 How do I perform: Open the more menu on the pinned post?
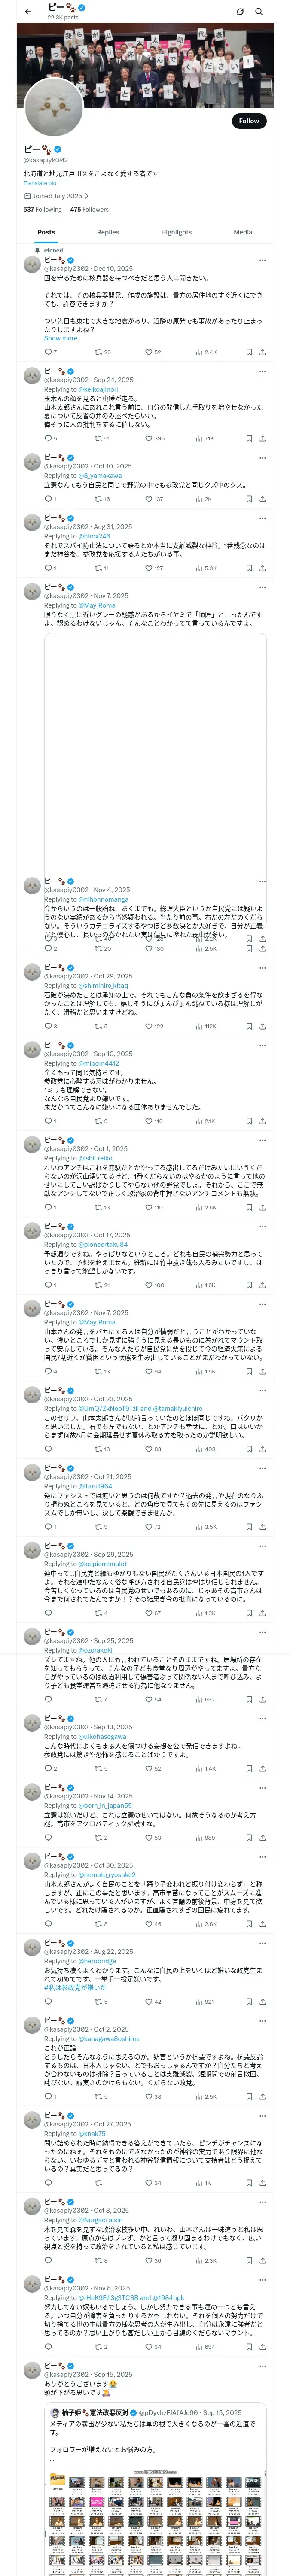tap(262, 260)
